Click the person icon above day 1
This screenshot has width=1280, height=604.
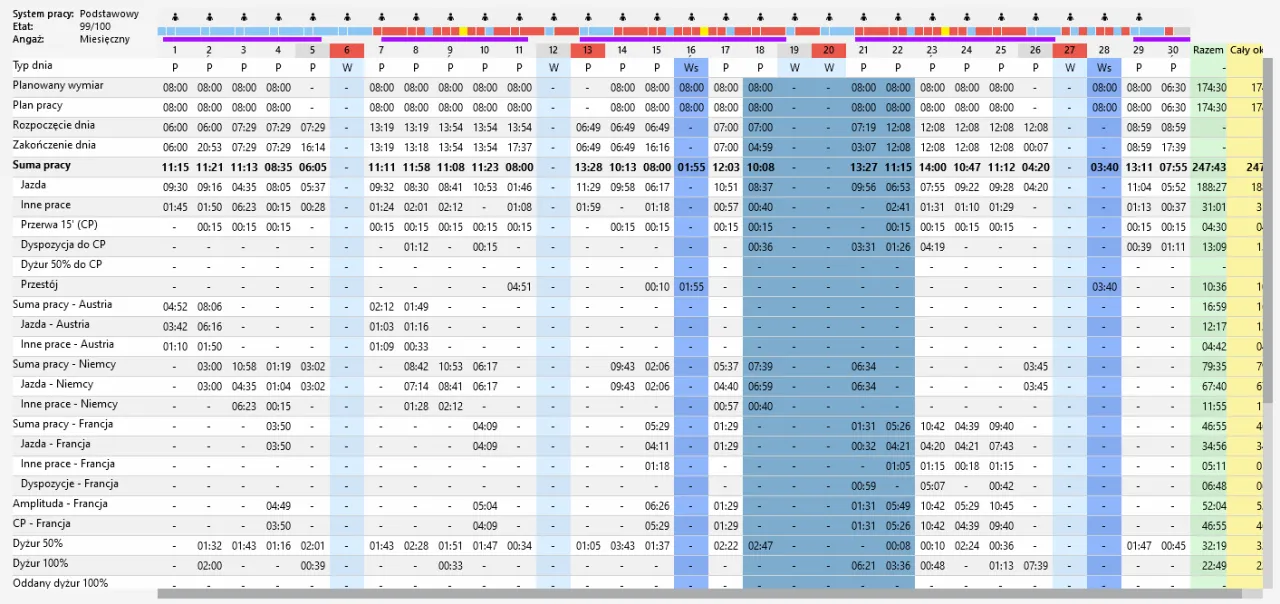coord(175,18)
